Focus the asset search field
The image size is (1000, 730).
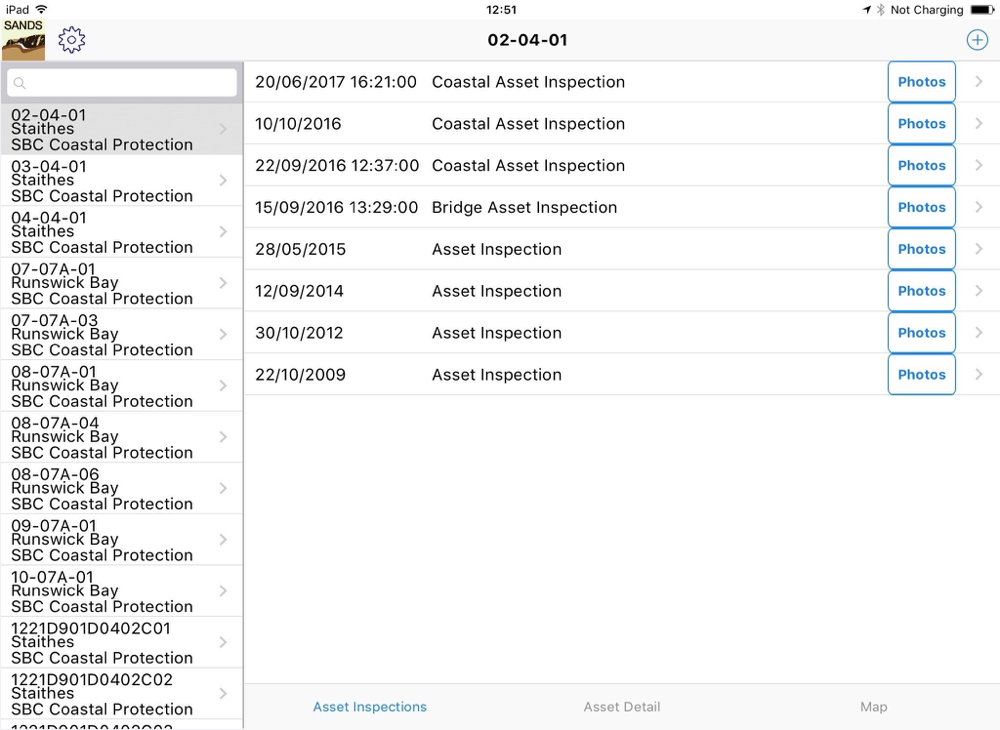click(122, 83)
